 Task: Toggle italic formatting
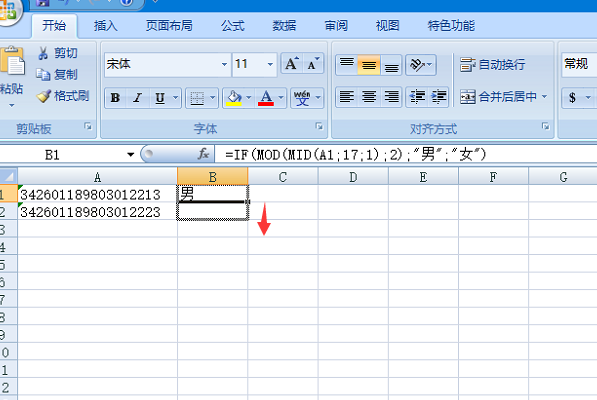point(137,98)
